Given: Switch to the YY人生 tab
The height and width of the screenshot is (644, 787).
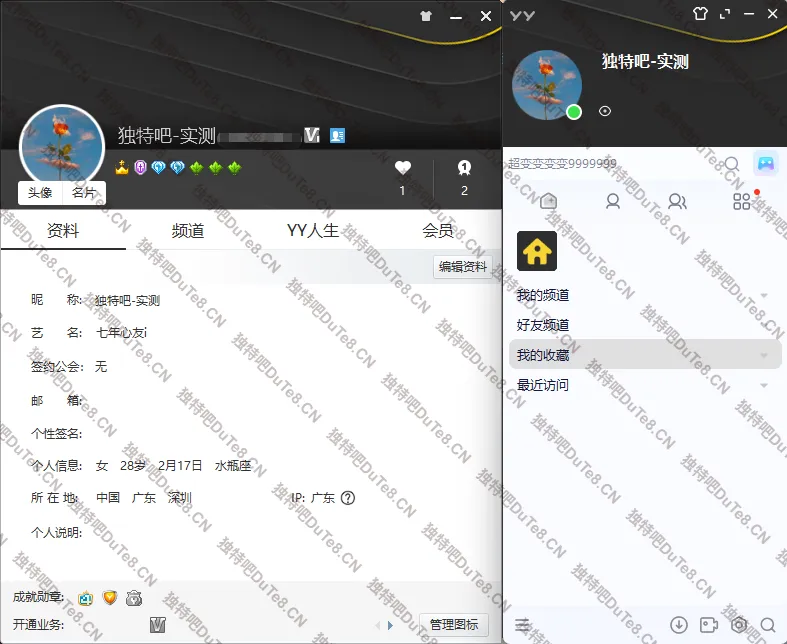Looking at the screenshot, I should (313, 231).
